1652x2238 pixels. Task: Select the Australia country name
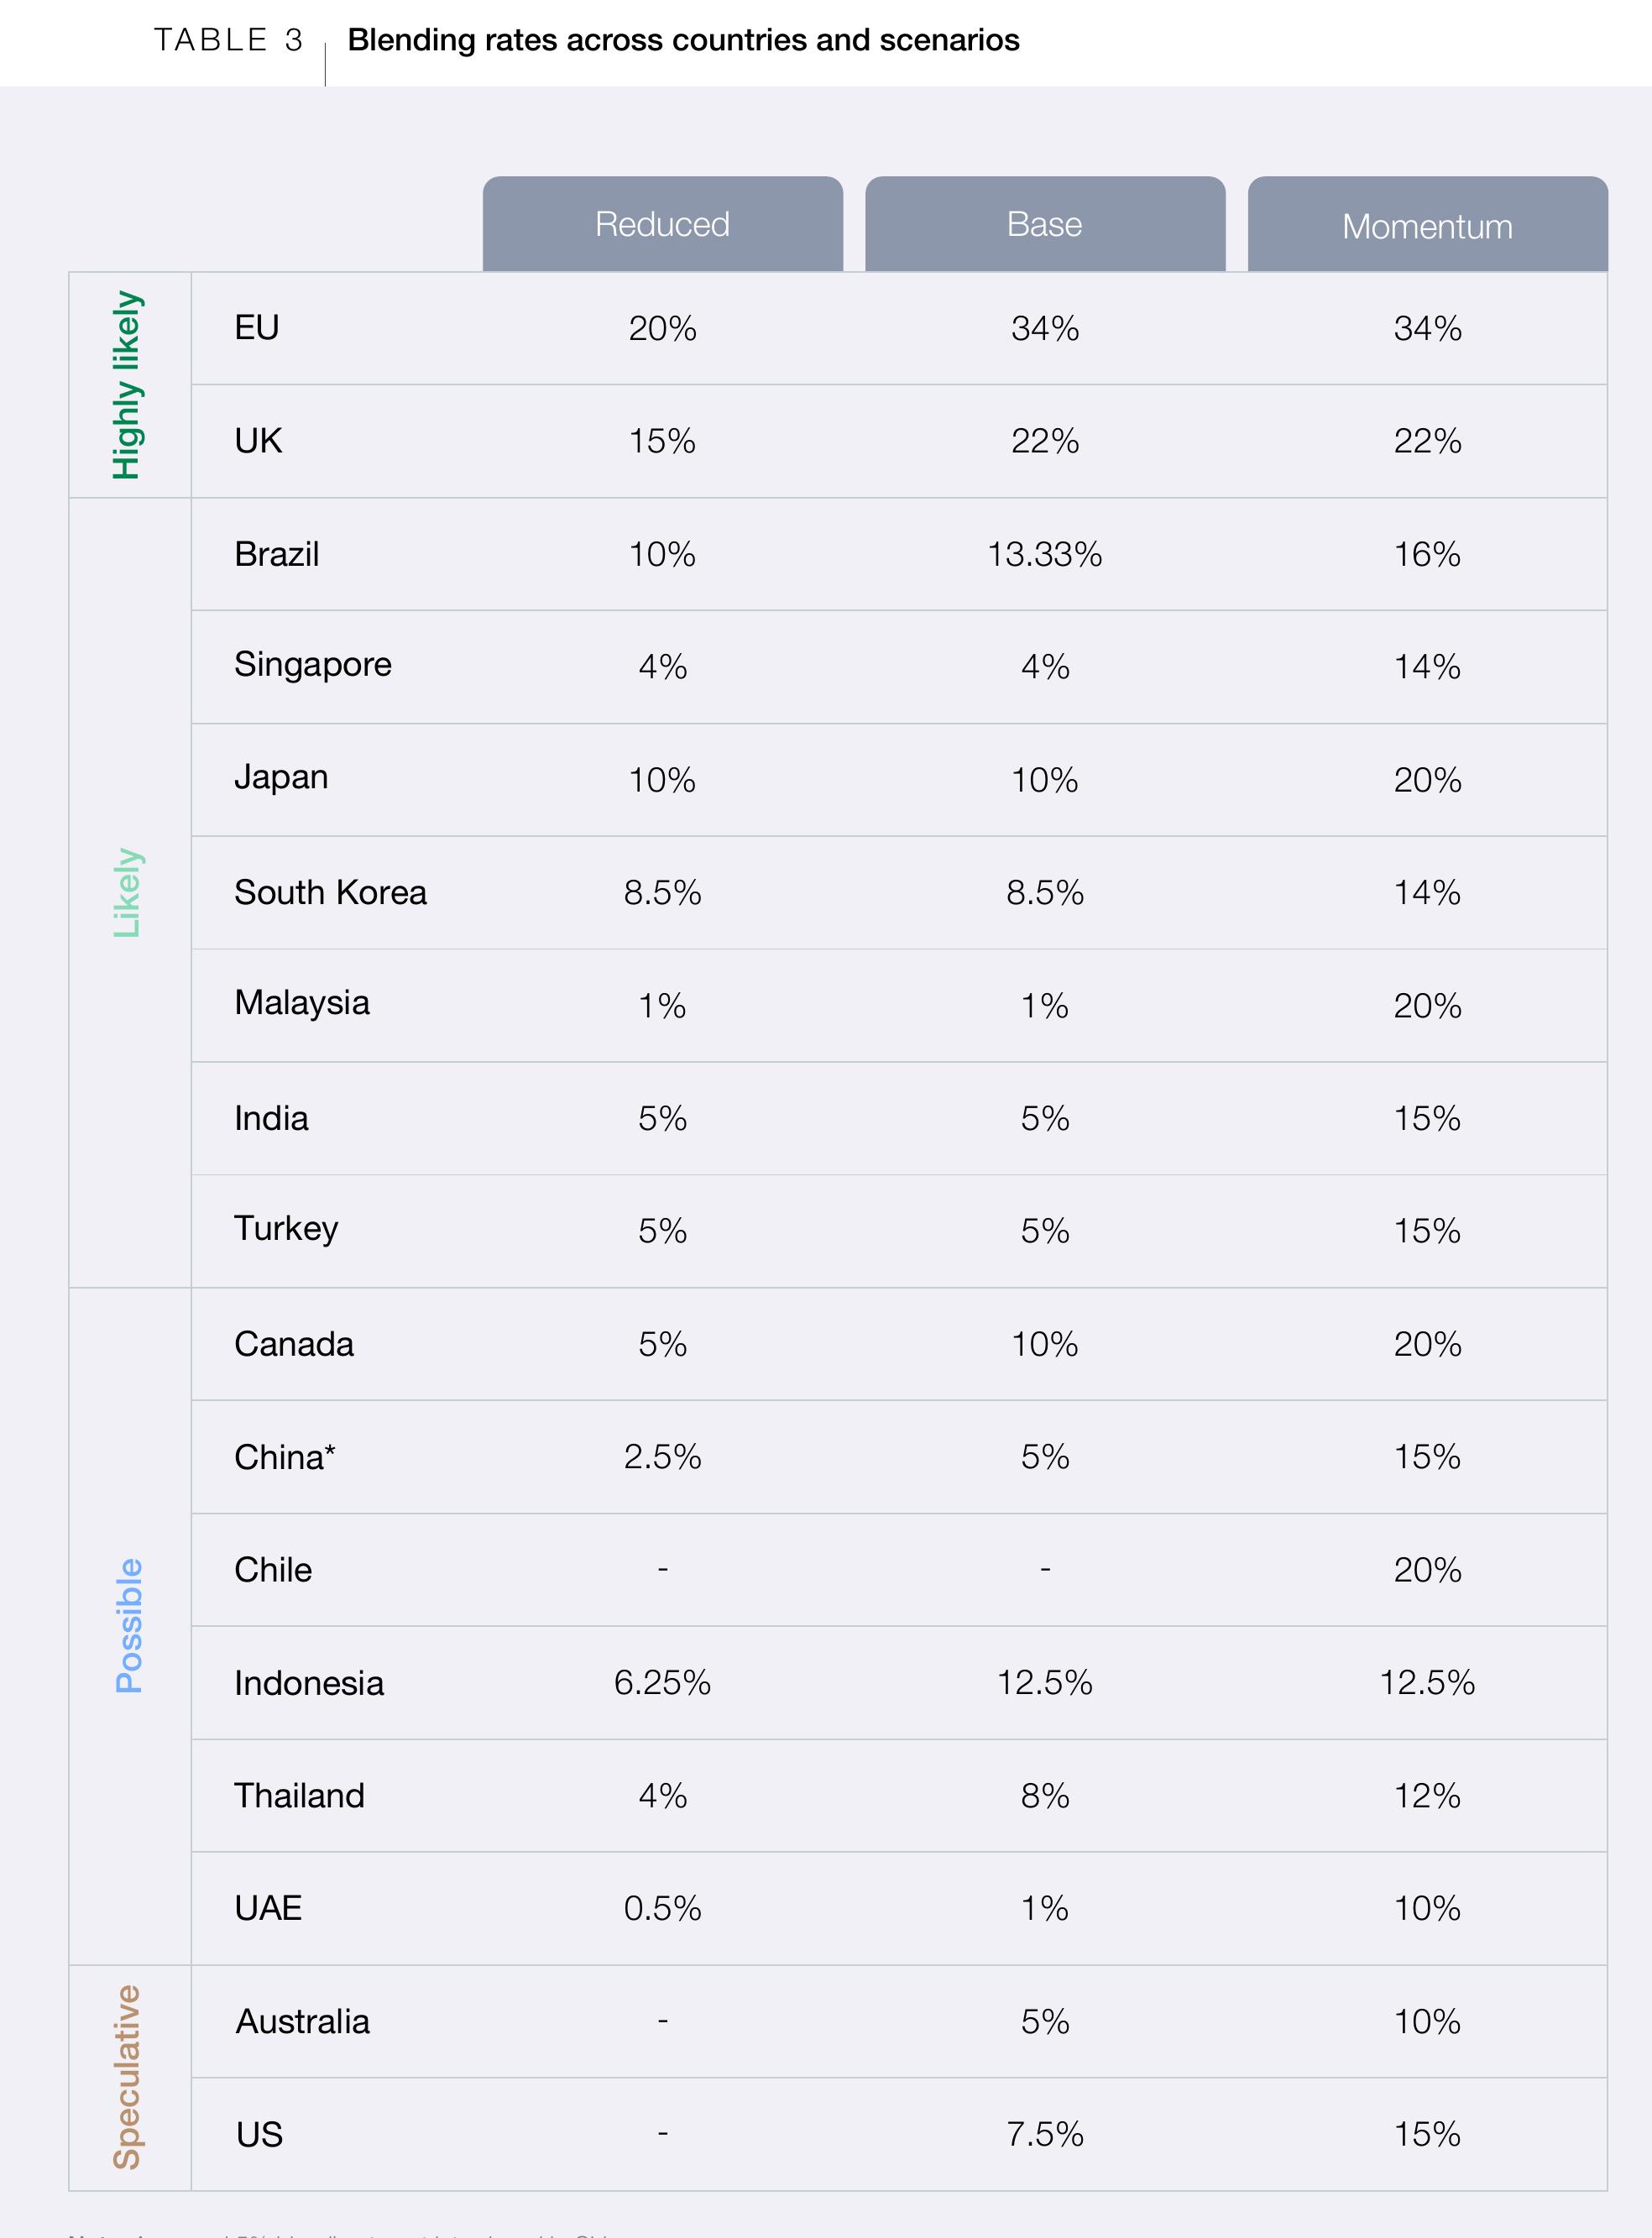tap(303, 2021)
